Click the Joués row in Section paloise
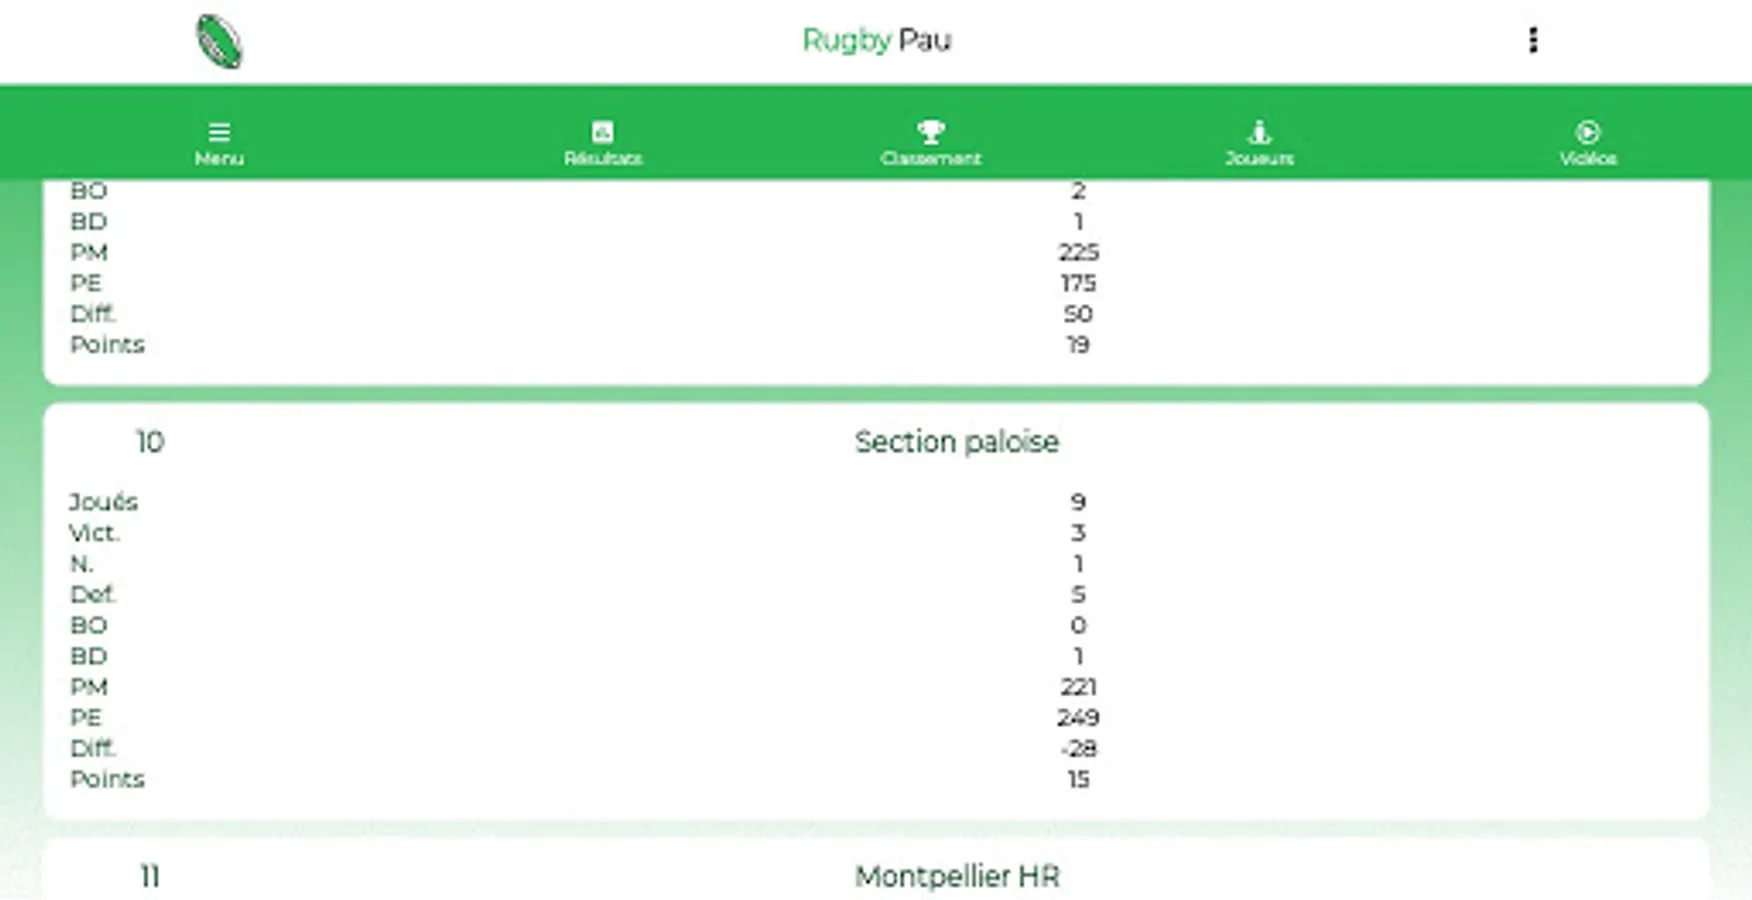The width and height of the screenshot is (1752, 900). tap(104, 502)
